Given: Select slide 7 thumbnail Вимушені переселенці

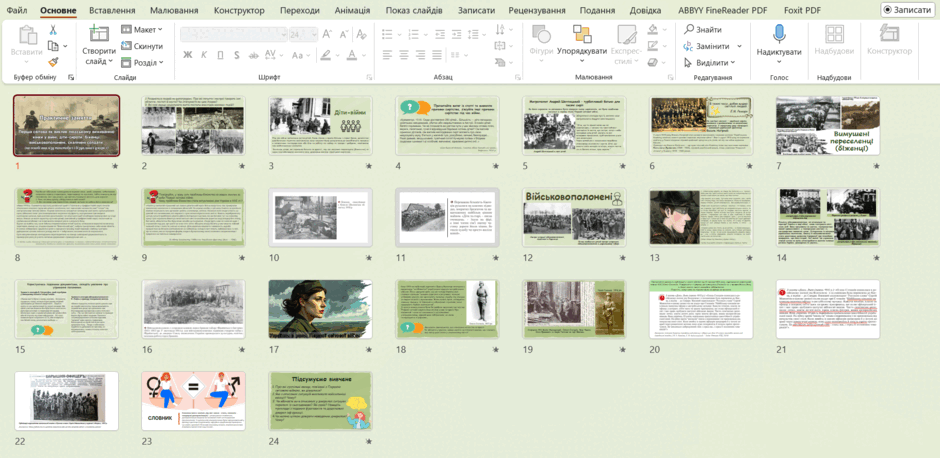Looking at the screenshot, I should [828, 125].
